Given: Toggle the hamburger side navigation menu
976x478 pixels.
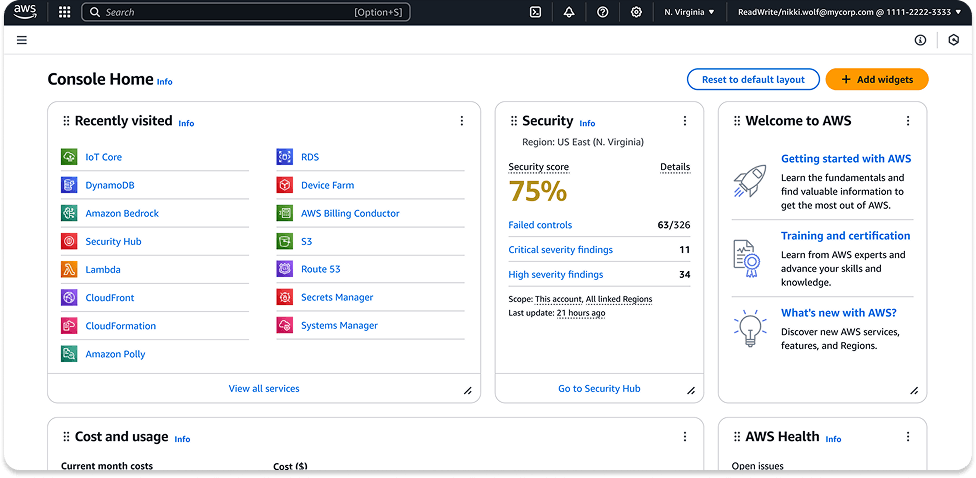Looking at the screenshot, I should click(22, 40).
